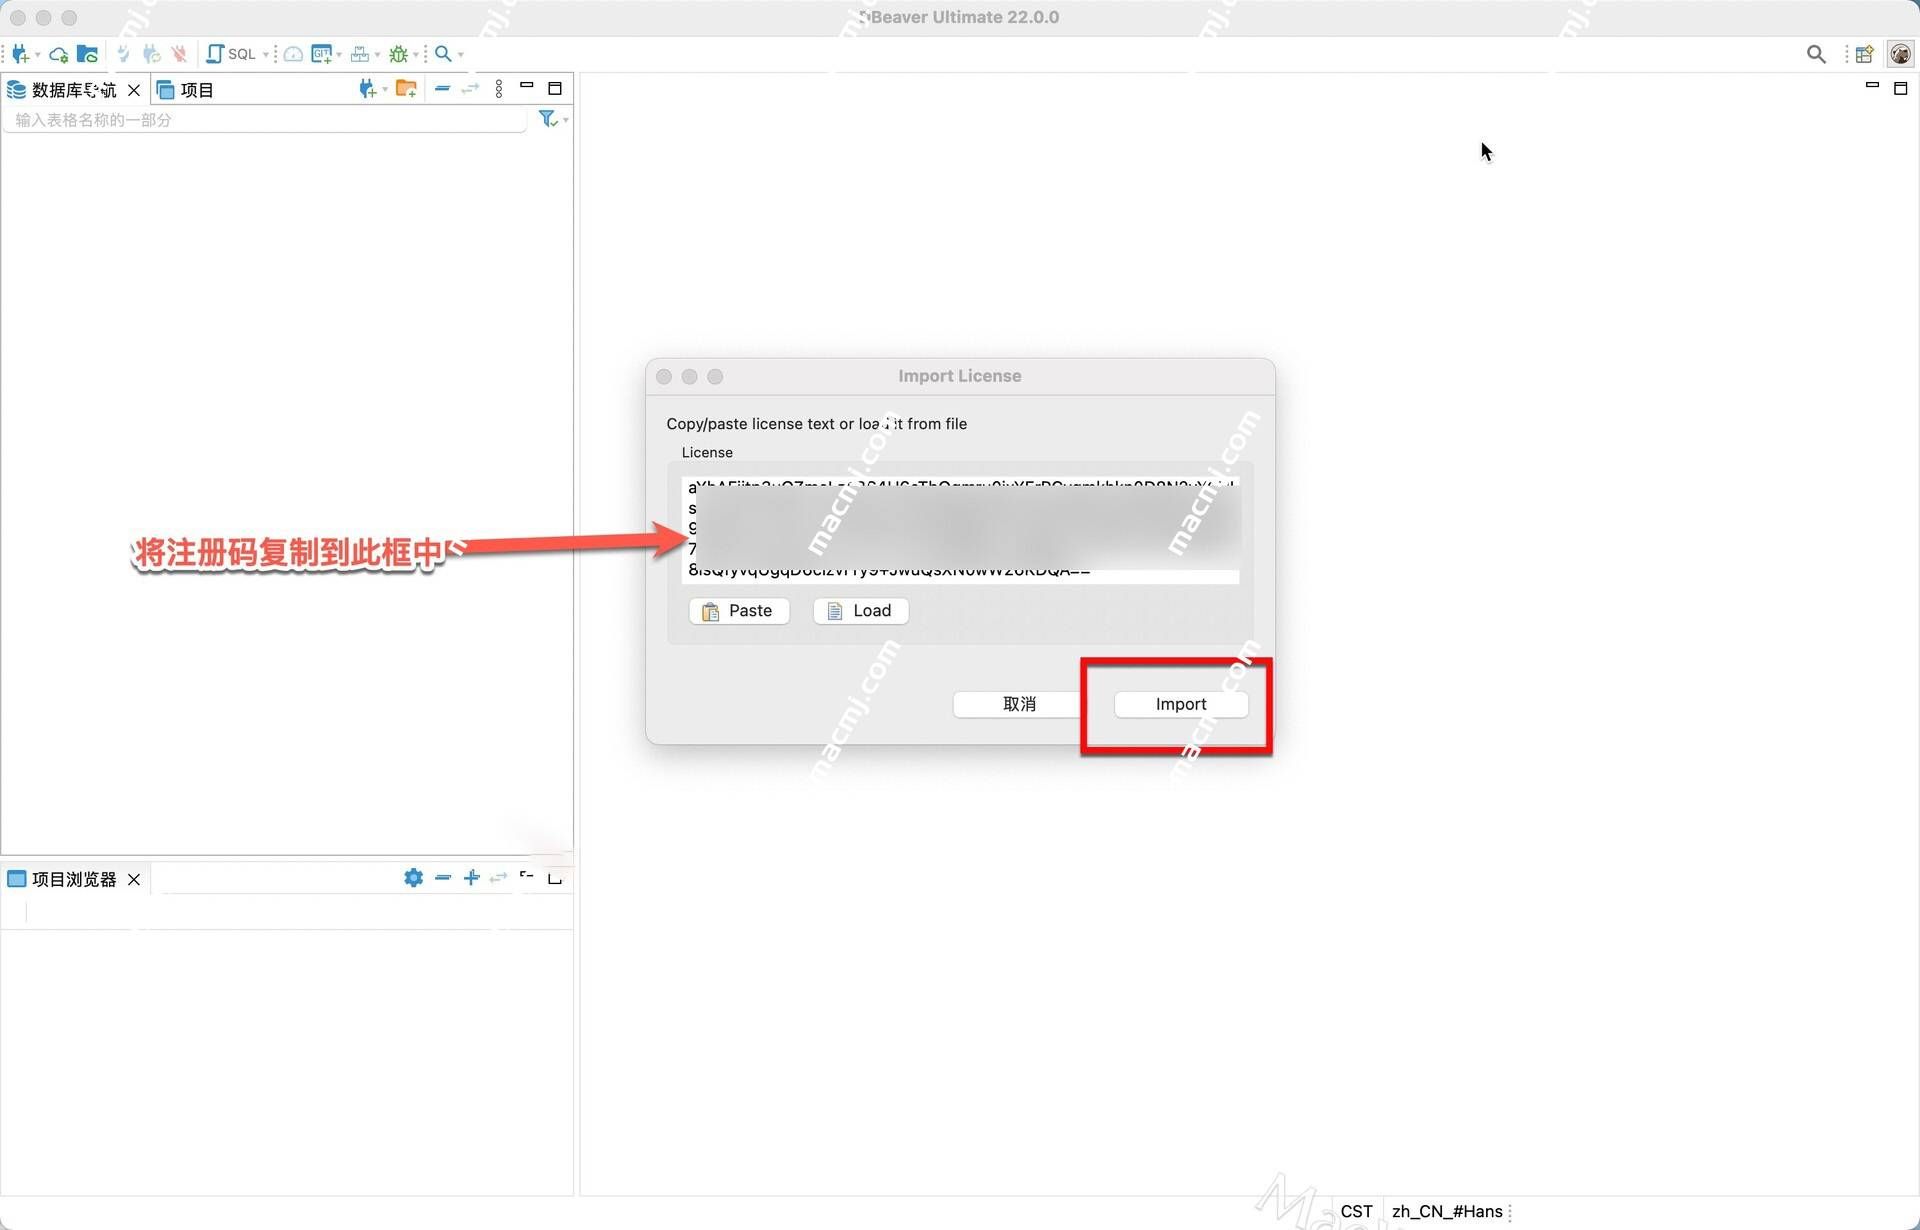Click the license text area in Import License dialog

tap(960, 529)
